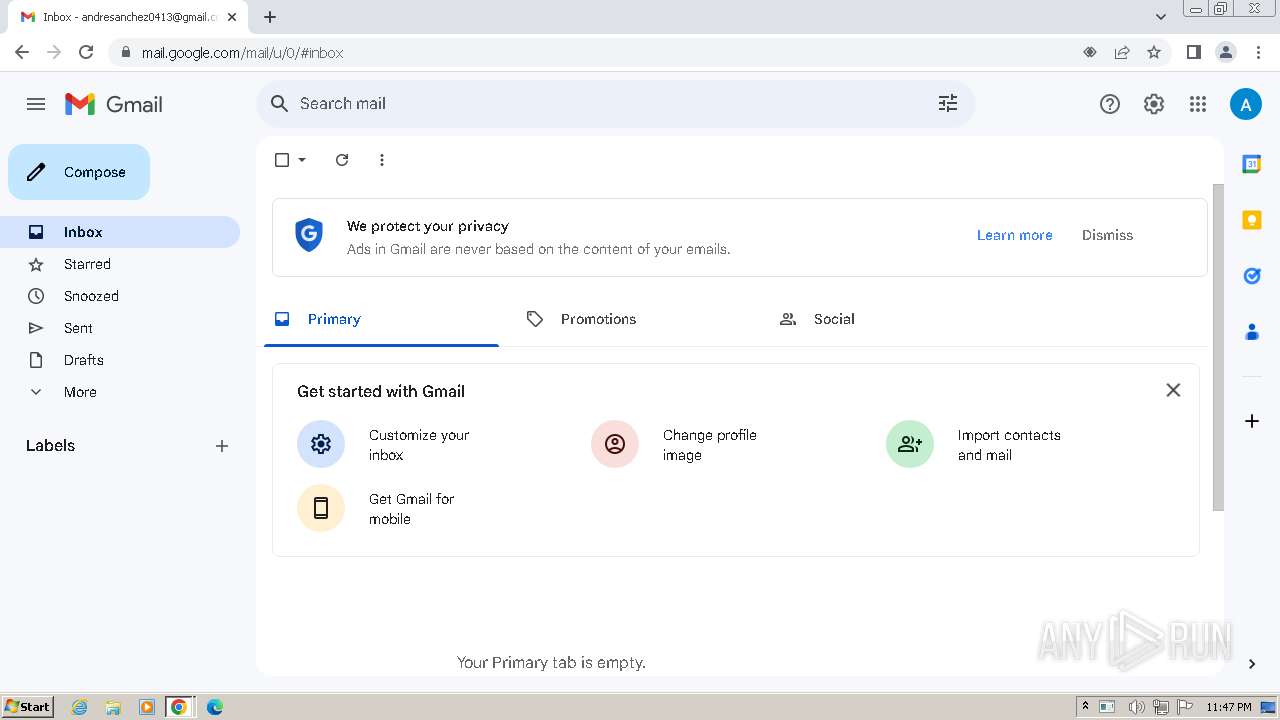1280x720 pixels.
Task: Open the More options menu
Action: (382, 160)
